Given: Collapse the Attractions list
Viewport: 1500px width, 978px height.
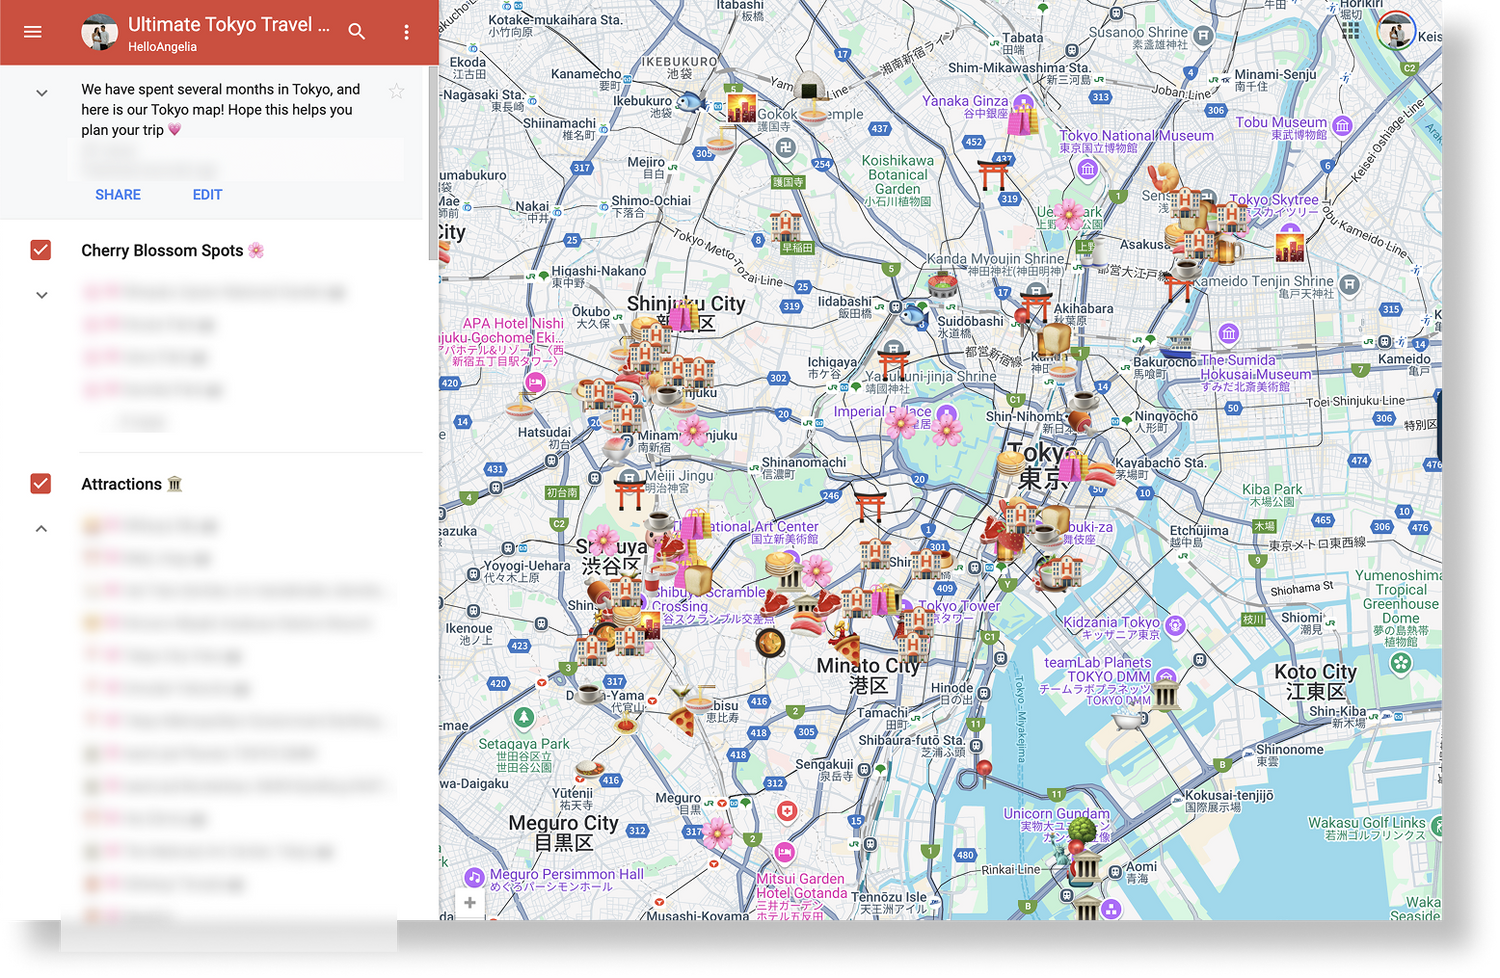Looking at the screenshot, I should click(42, 528).
